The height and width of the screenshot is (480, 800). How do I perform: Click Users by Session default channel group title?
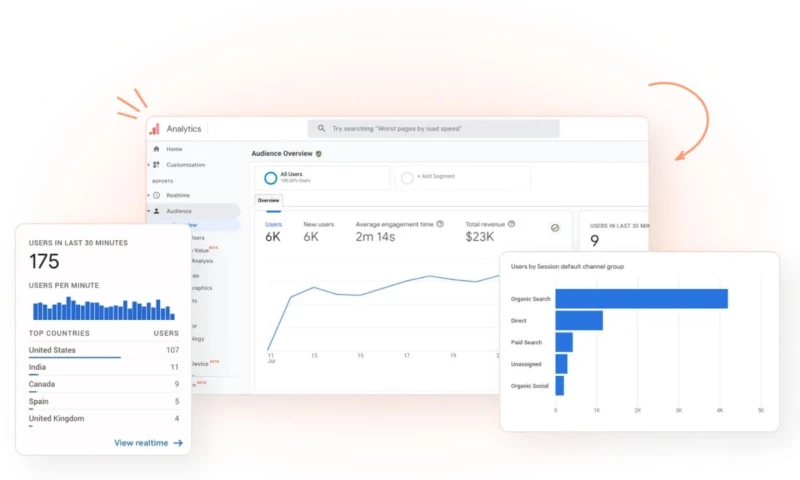567,266
